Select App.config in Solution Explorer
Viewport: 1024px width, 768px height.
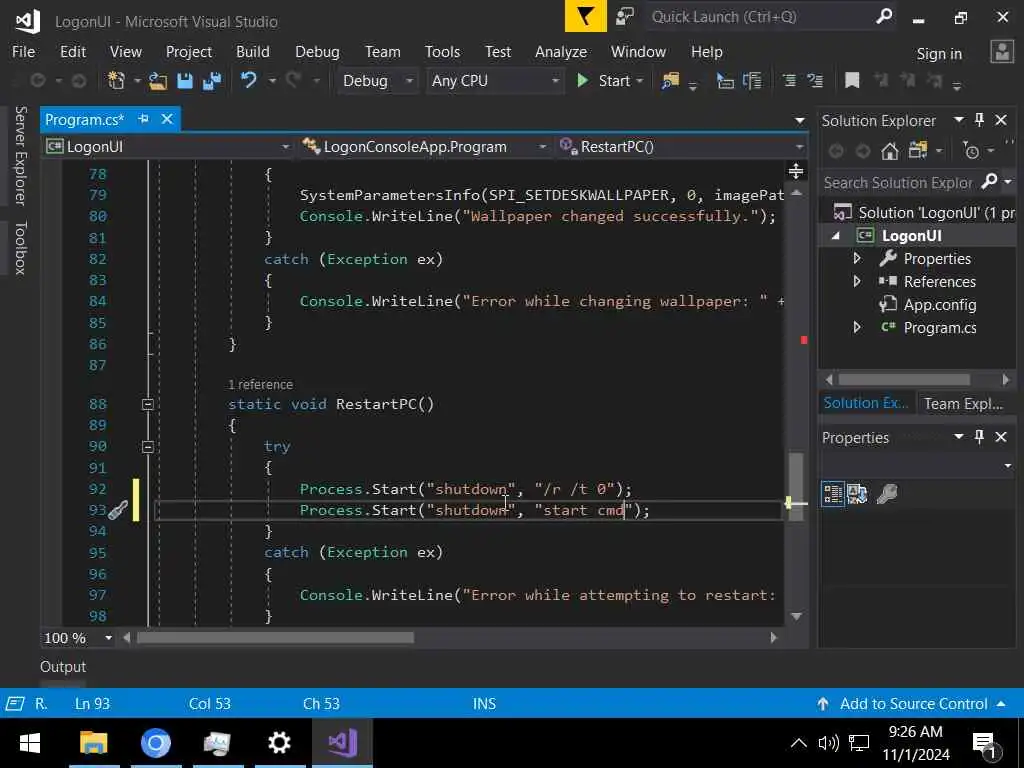click(939, 304)
